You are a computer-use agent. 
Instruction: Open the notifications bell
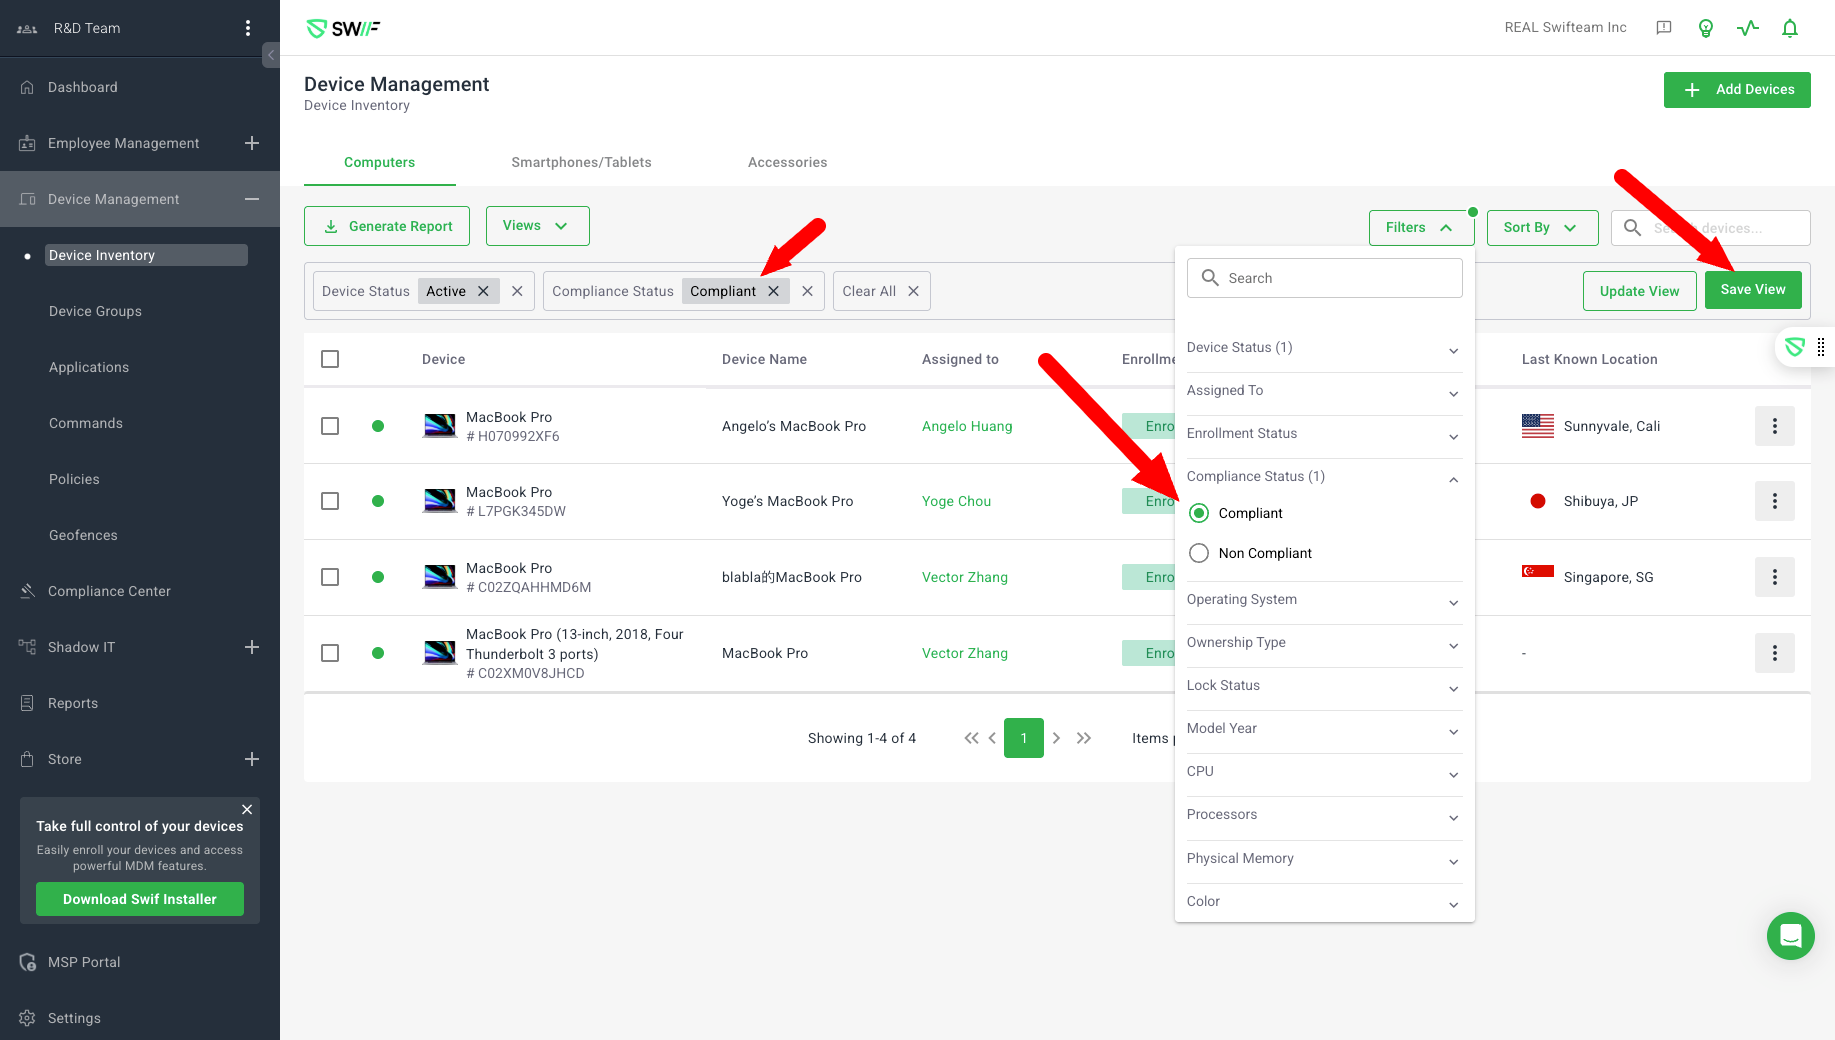tap(1790, 28)
